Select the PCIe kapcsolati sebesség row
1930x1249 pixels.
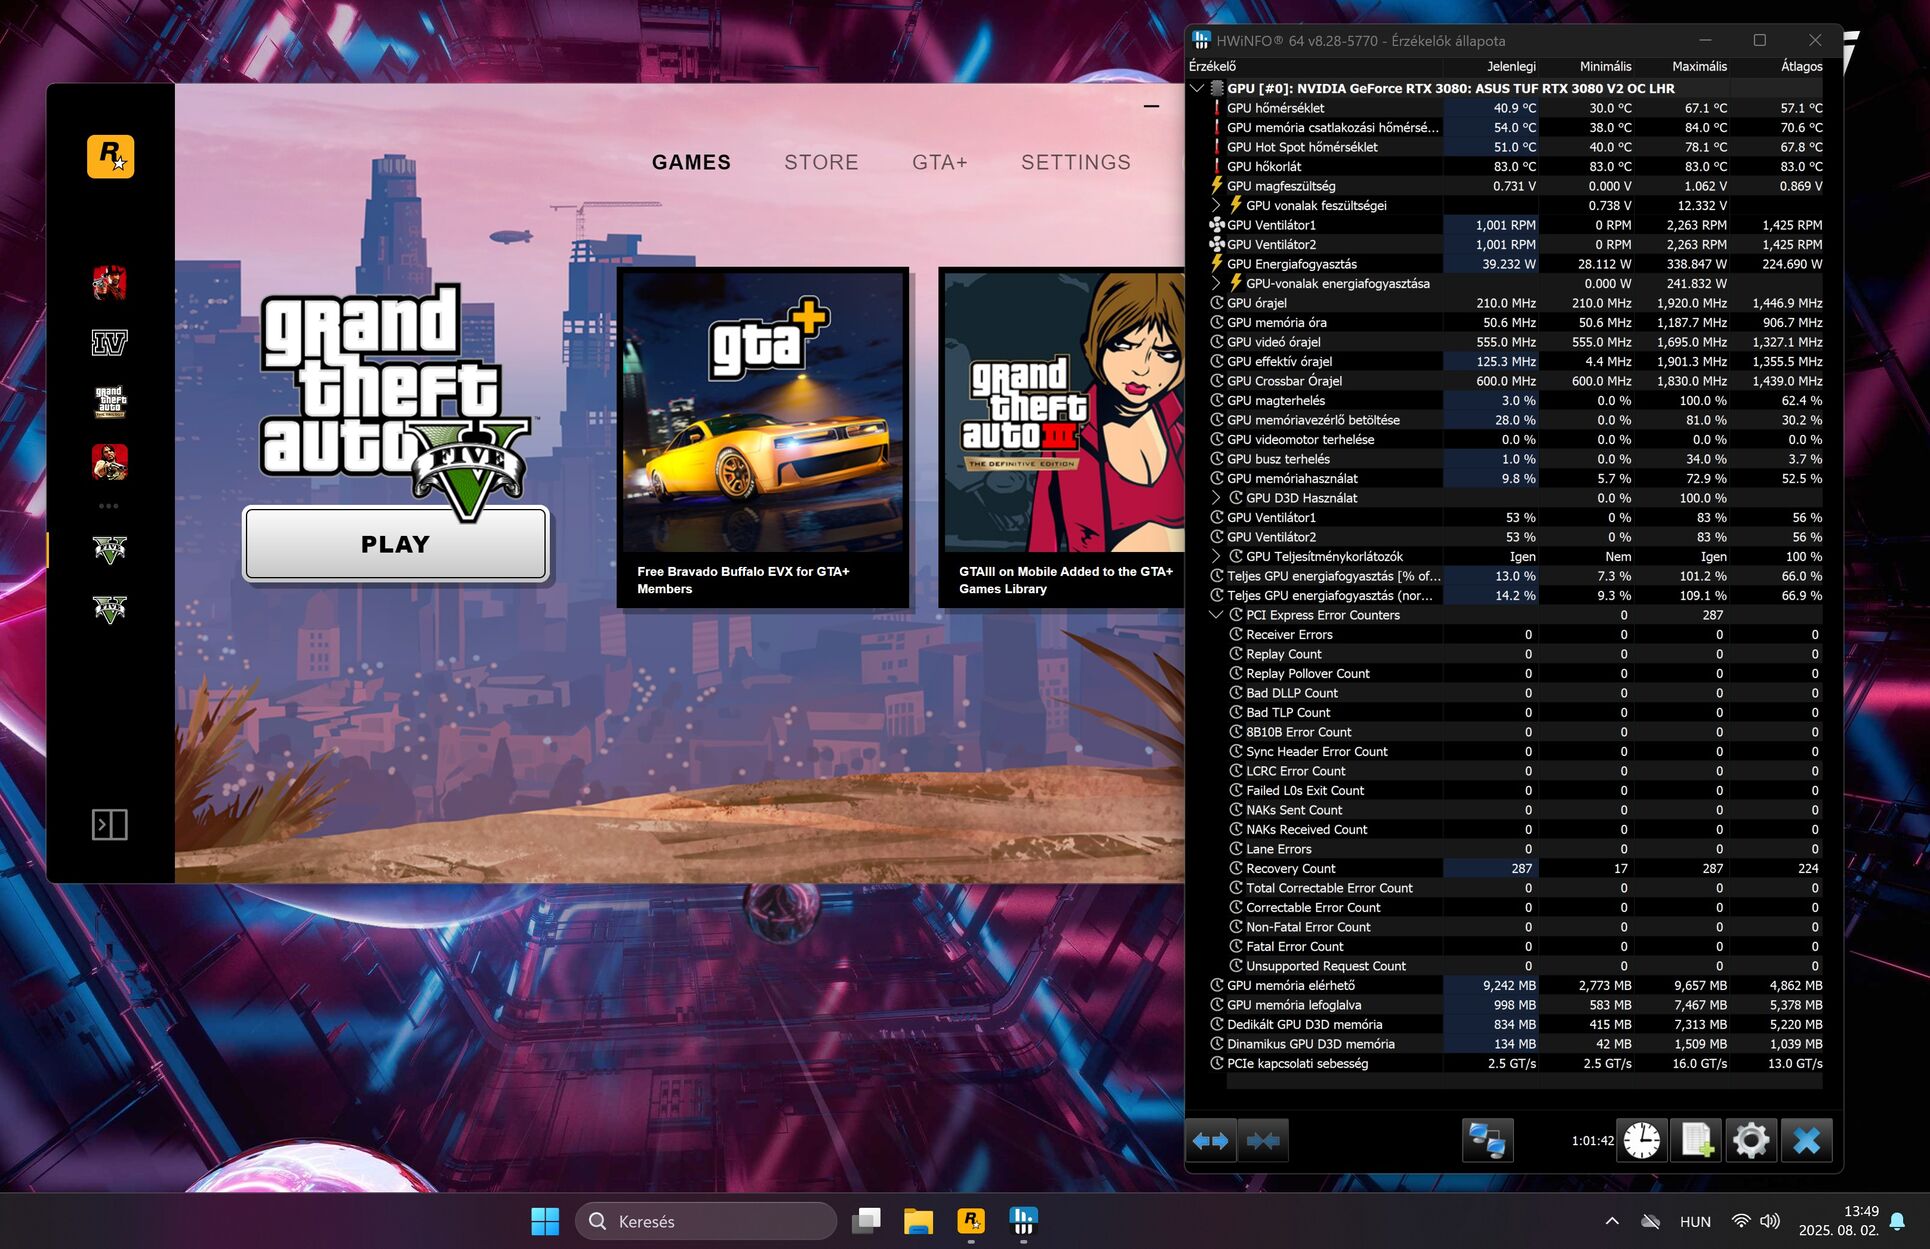click(1515, 1063)
